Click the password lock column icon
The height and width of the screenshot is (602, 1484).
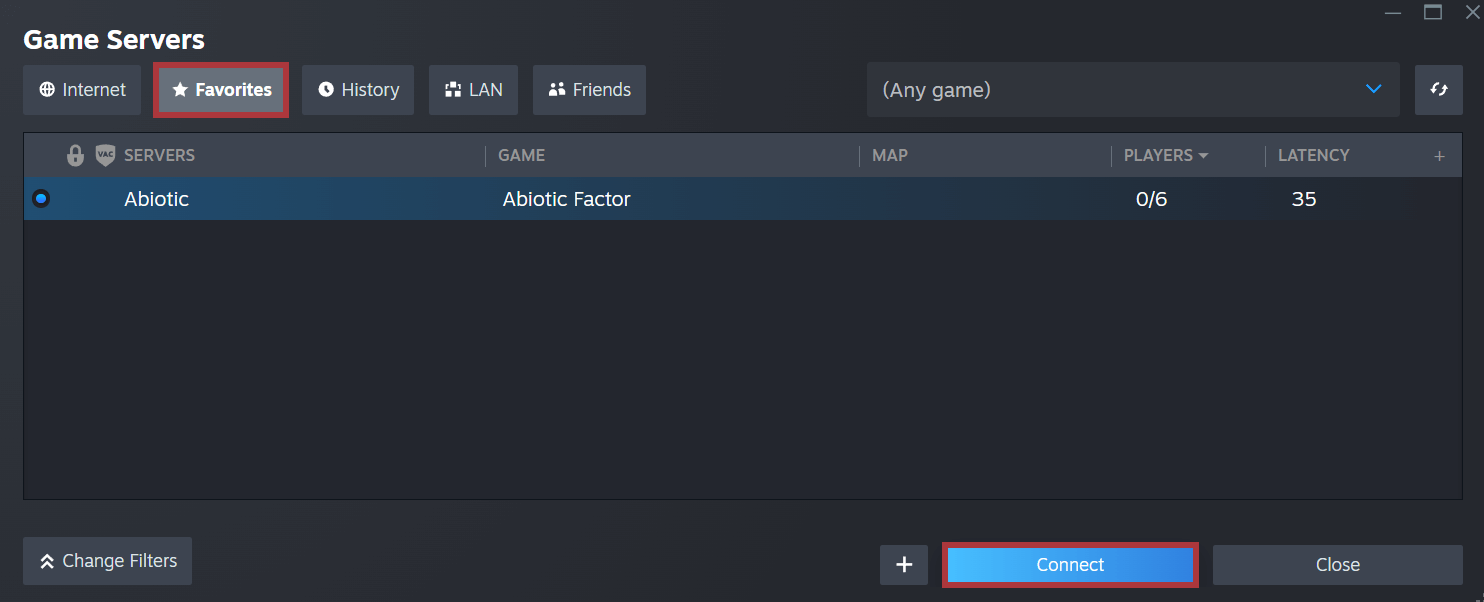75,155
